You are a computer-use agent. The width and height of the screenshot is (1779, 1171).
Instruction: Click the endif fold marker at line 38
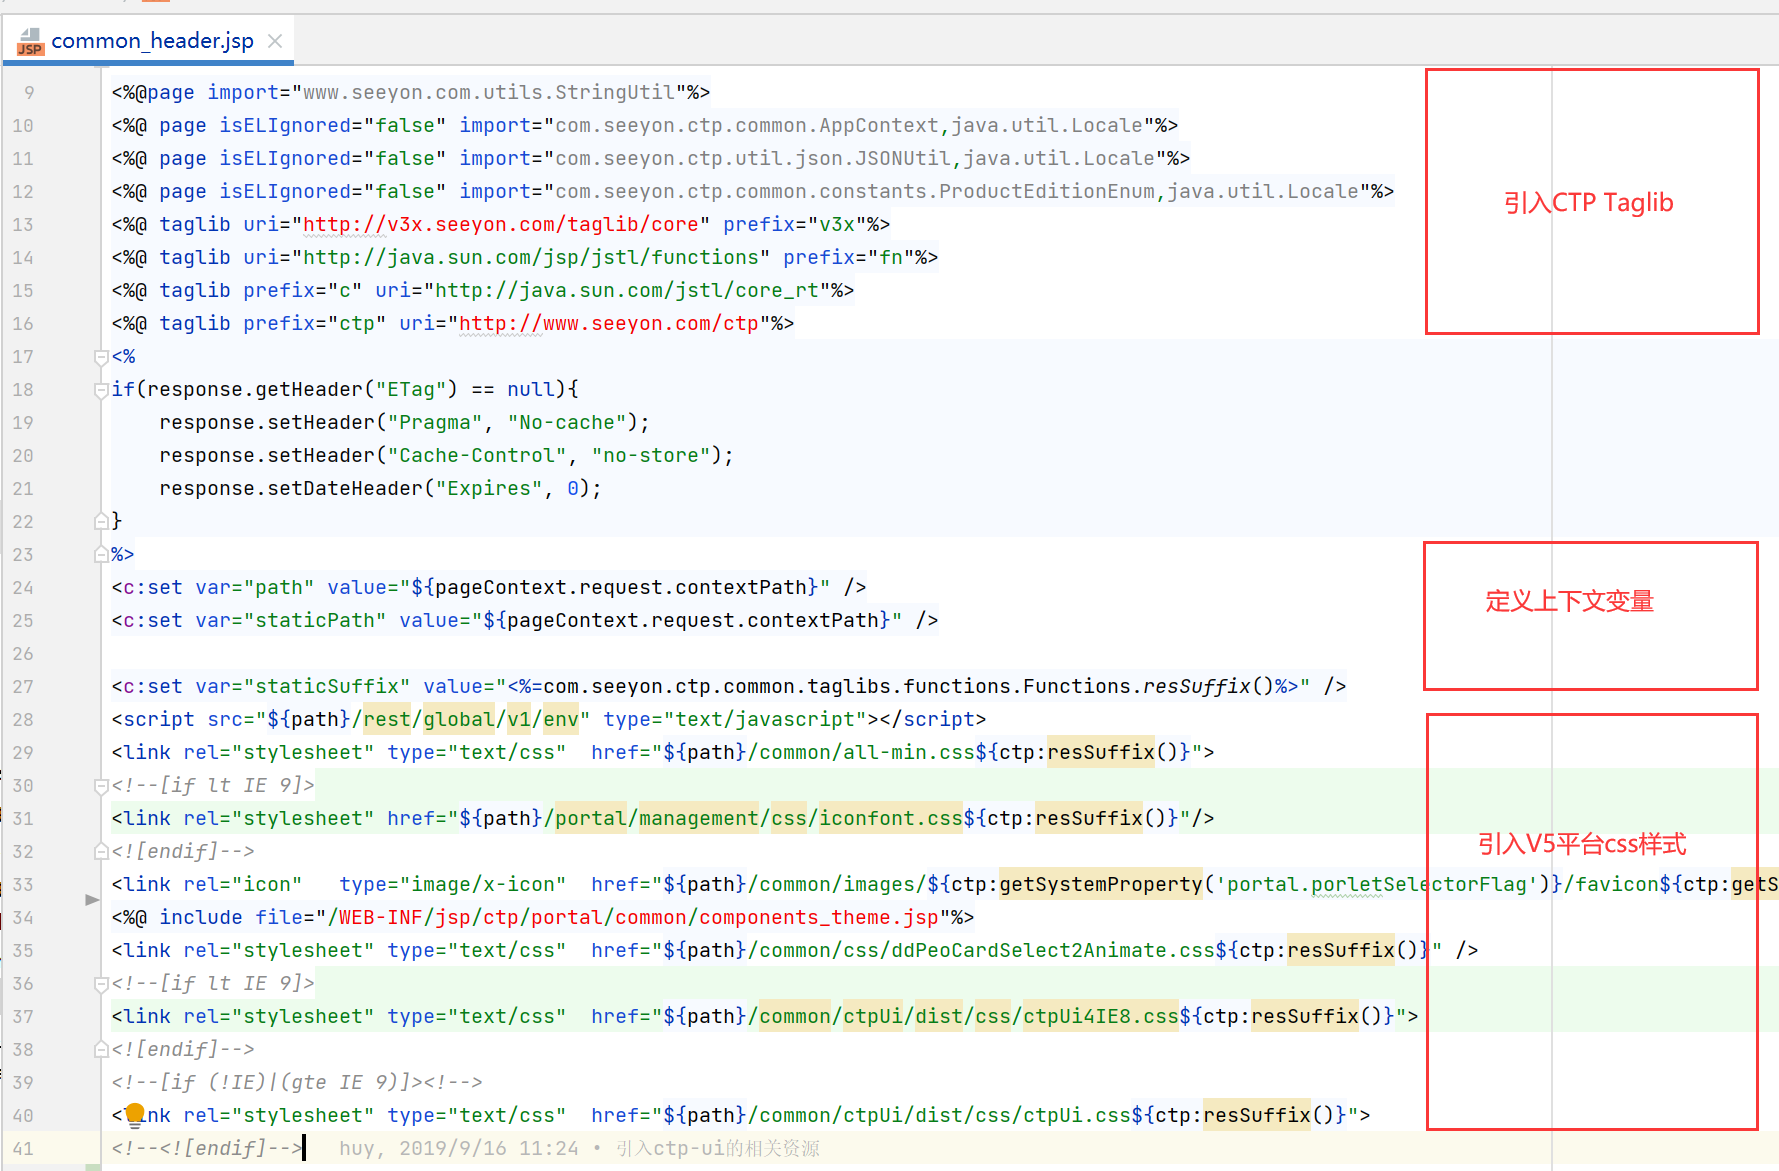(100, 1050)
